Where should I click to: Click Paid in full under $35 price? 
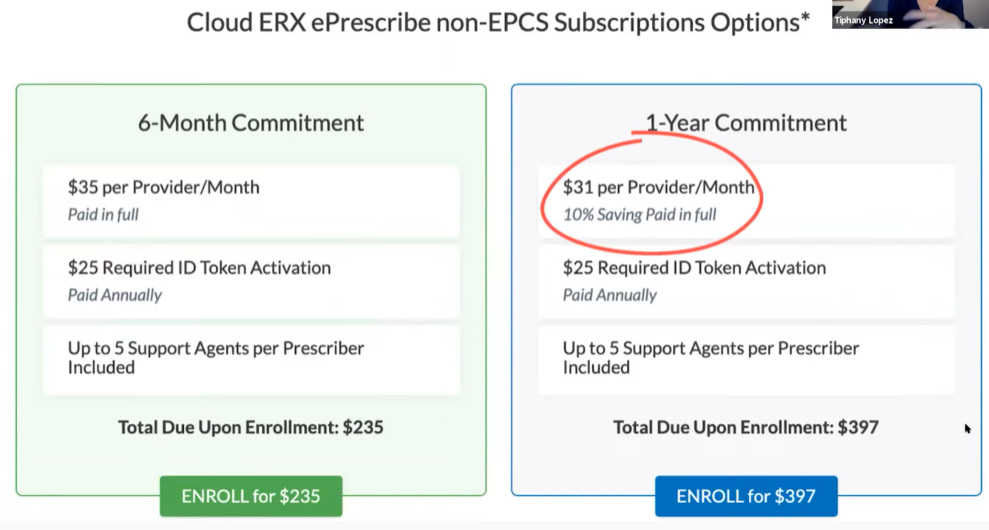[x=103, y=215]
